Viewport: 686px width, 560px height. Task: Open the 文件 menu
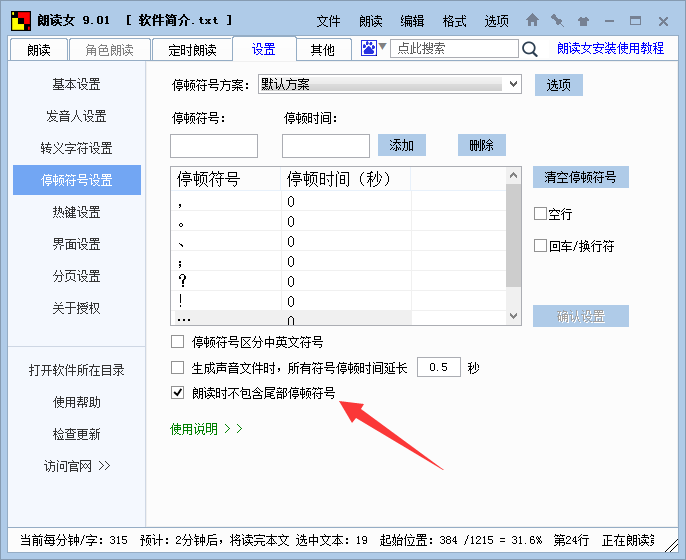328,21
